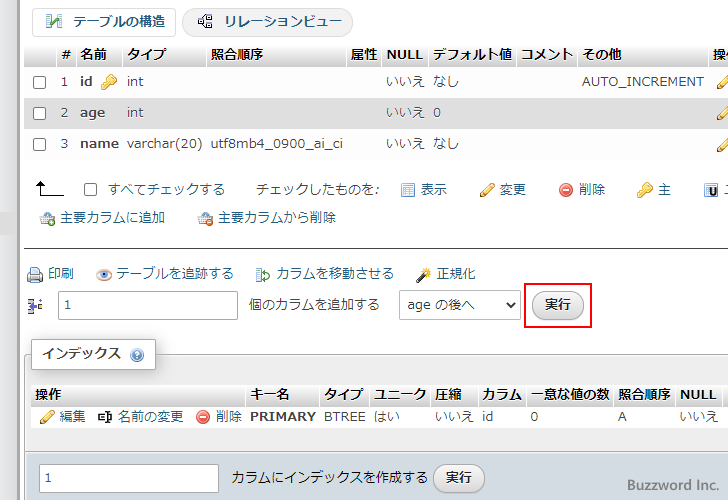This screenshot has height=500, width=728.
Task: Switch to リレーションビュー tab
Action: pos(267,22)
